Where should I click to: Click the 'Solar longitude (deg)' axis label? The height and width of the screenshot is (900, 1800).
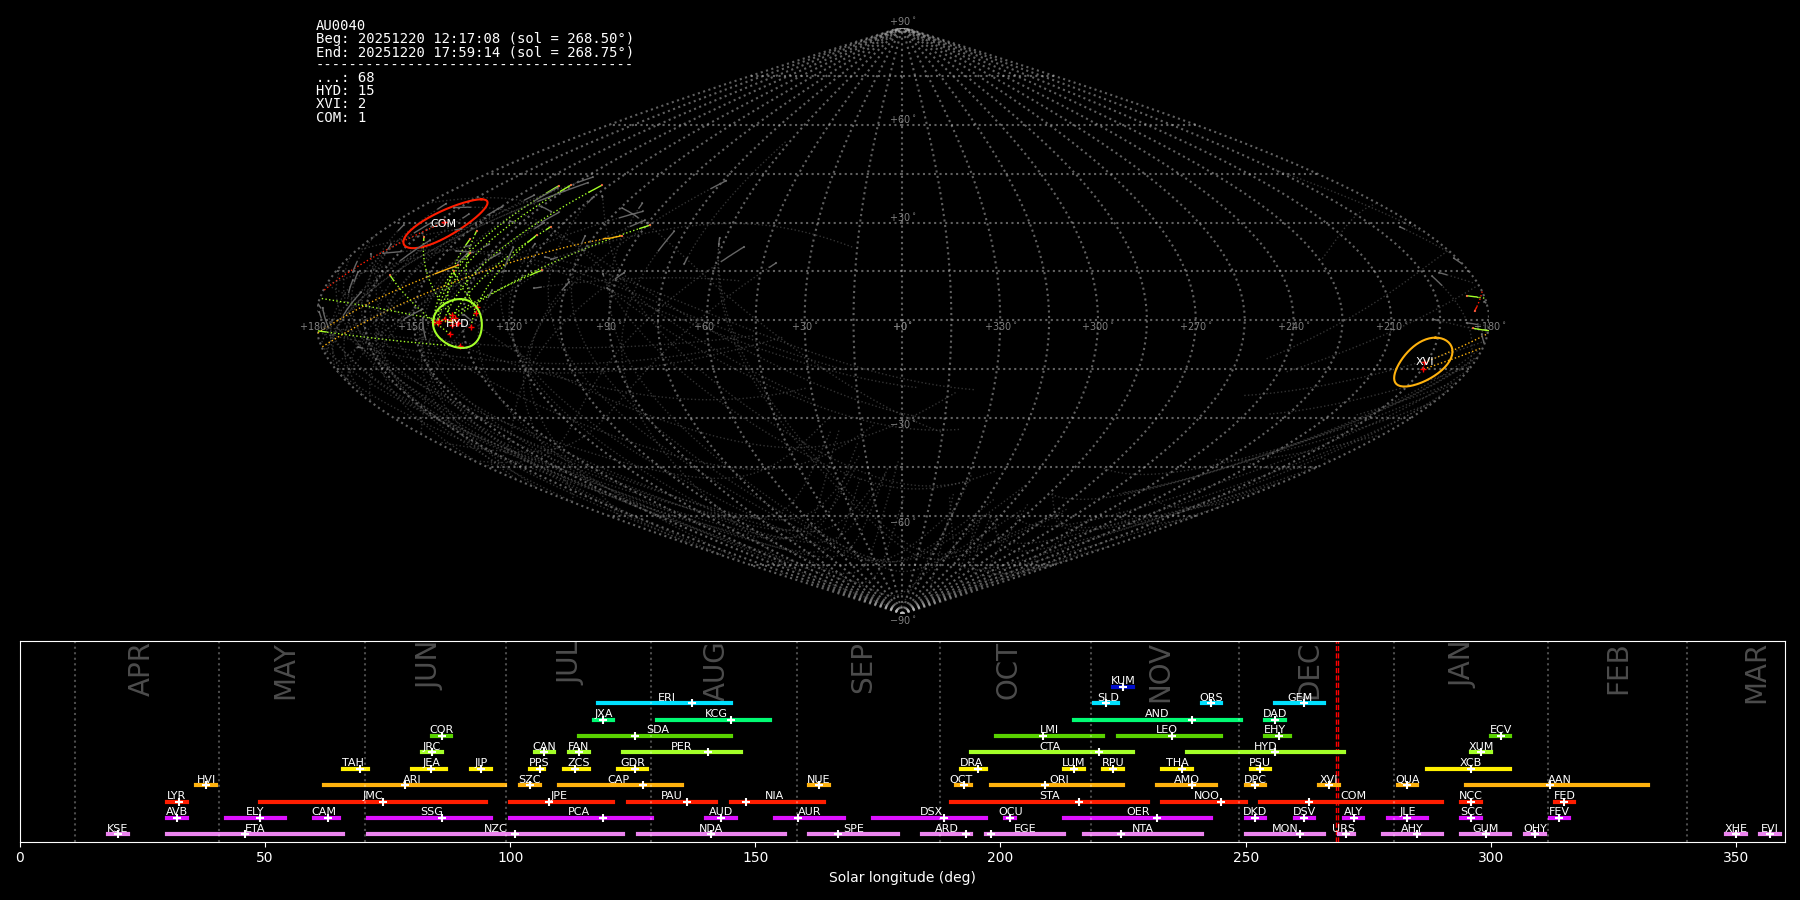pyautogui.click(x=902, y=877)
